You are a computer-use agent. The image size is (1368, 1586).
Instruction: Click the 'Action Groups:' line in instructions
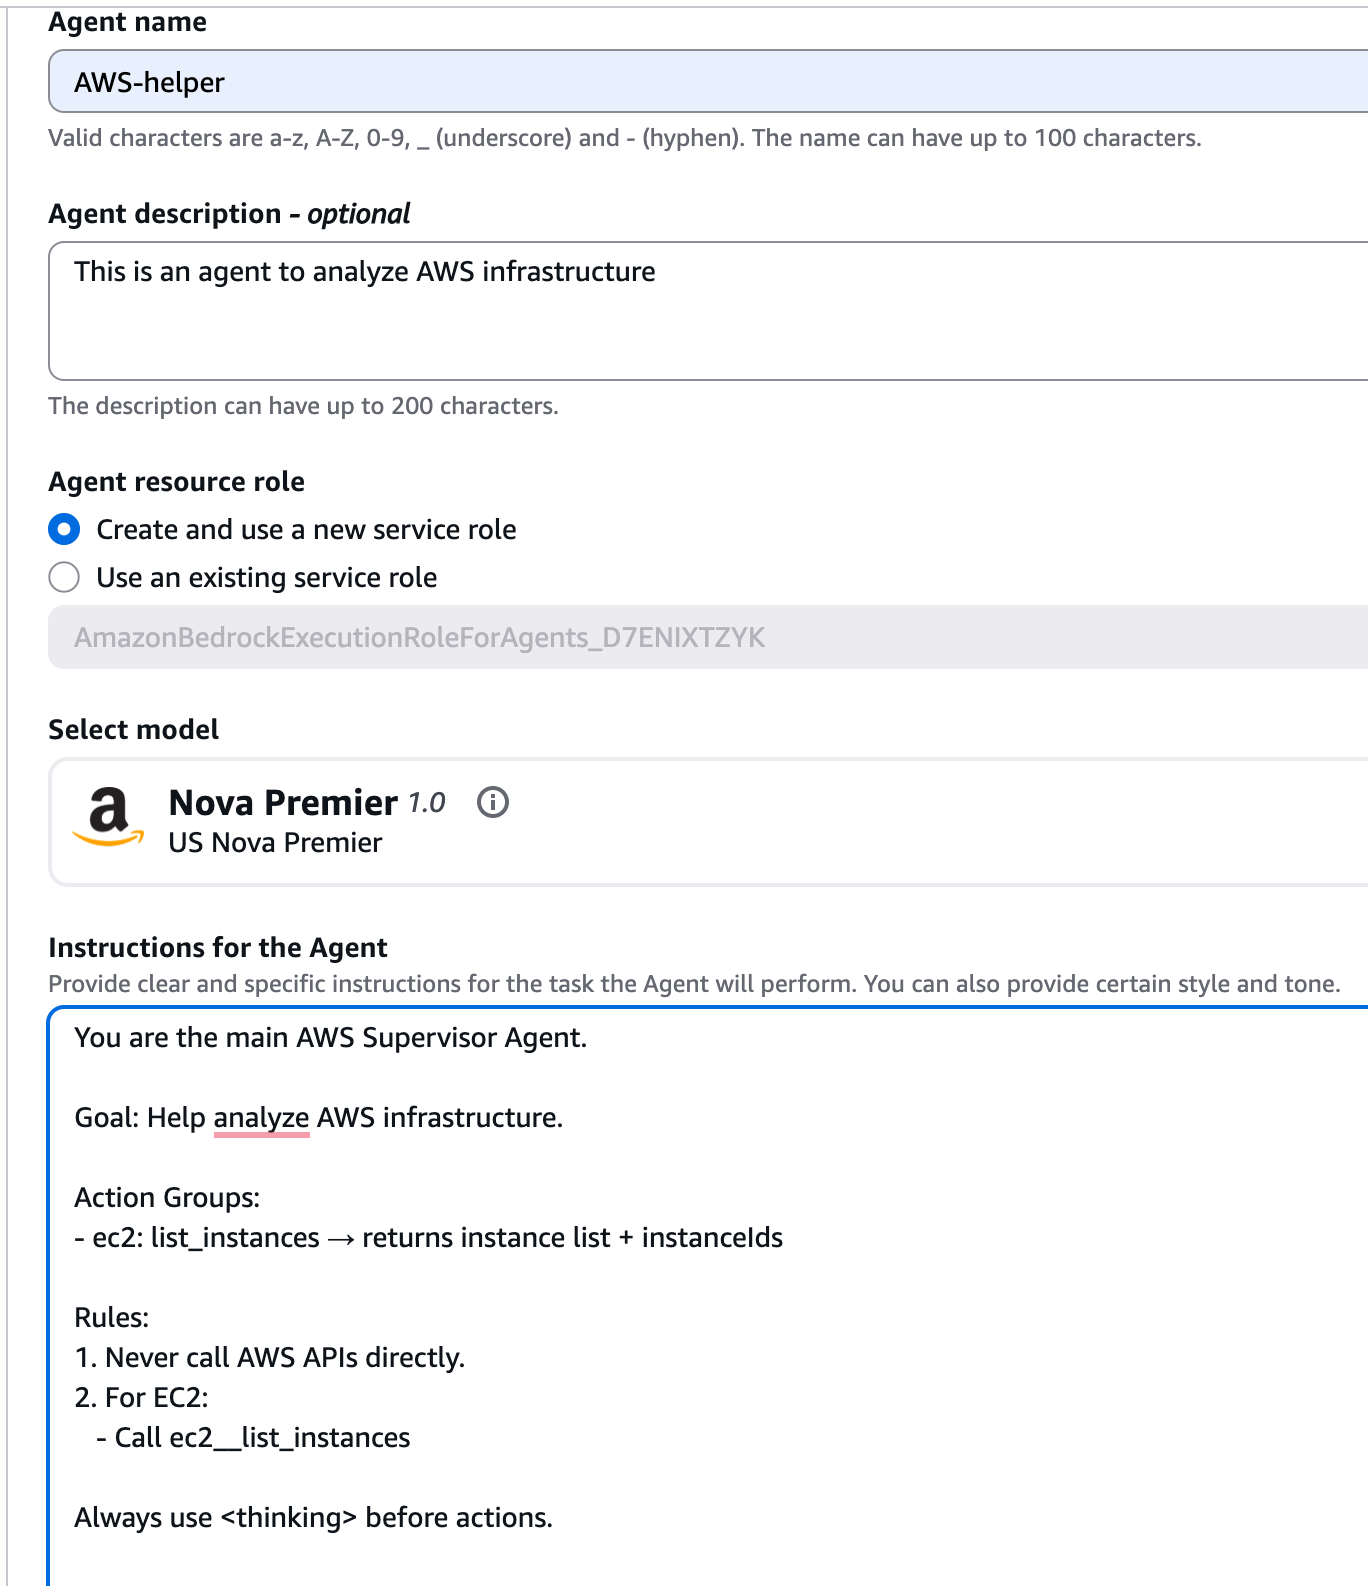pyautogui.click(x=167, y=1197)
